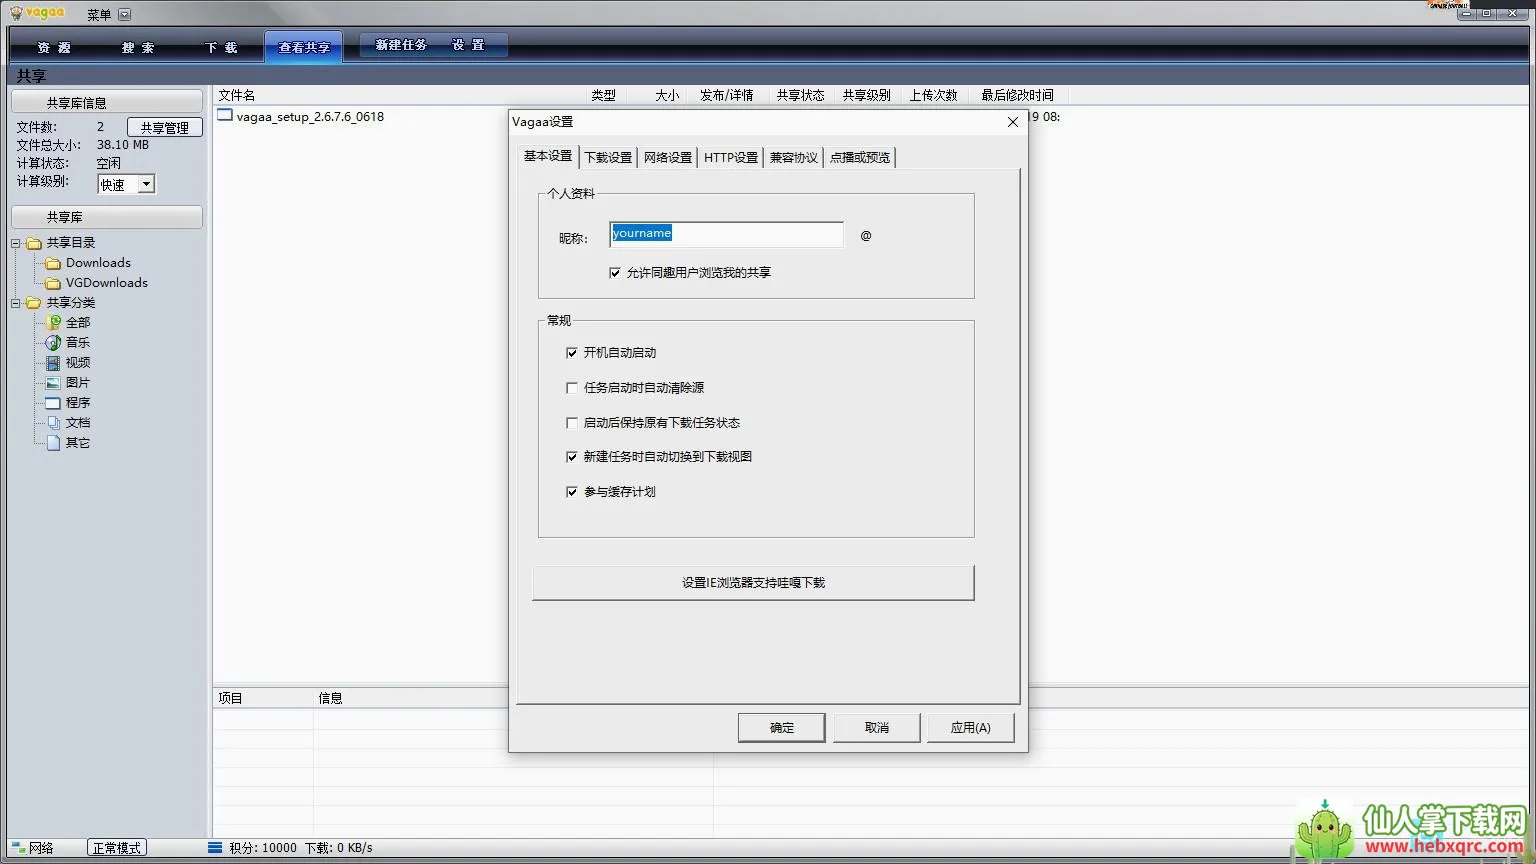1536x864 pixels.
Task: Click the 取消 button
Action: pyautogui.click(x=877, y=727)
